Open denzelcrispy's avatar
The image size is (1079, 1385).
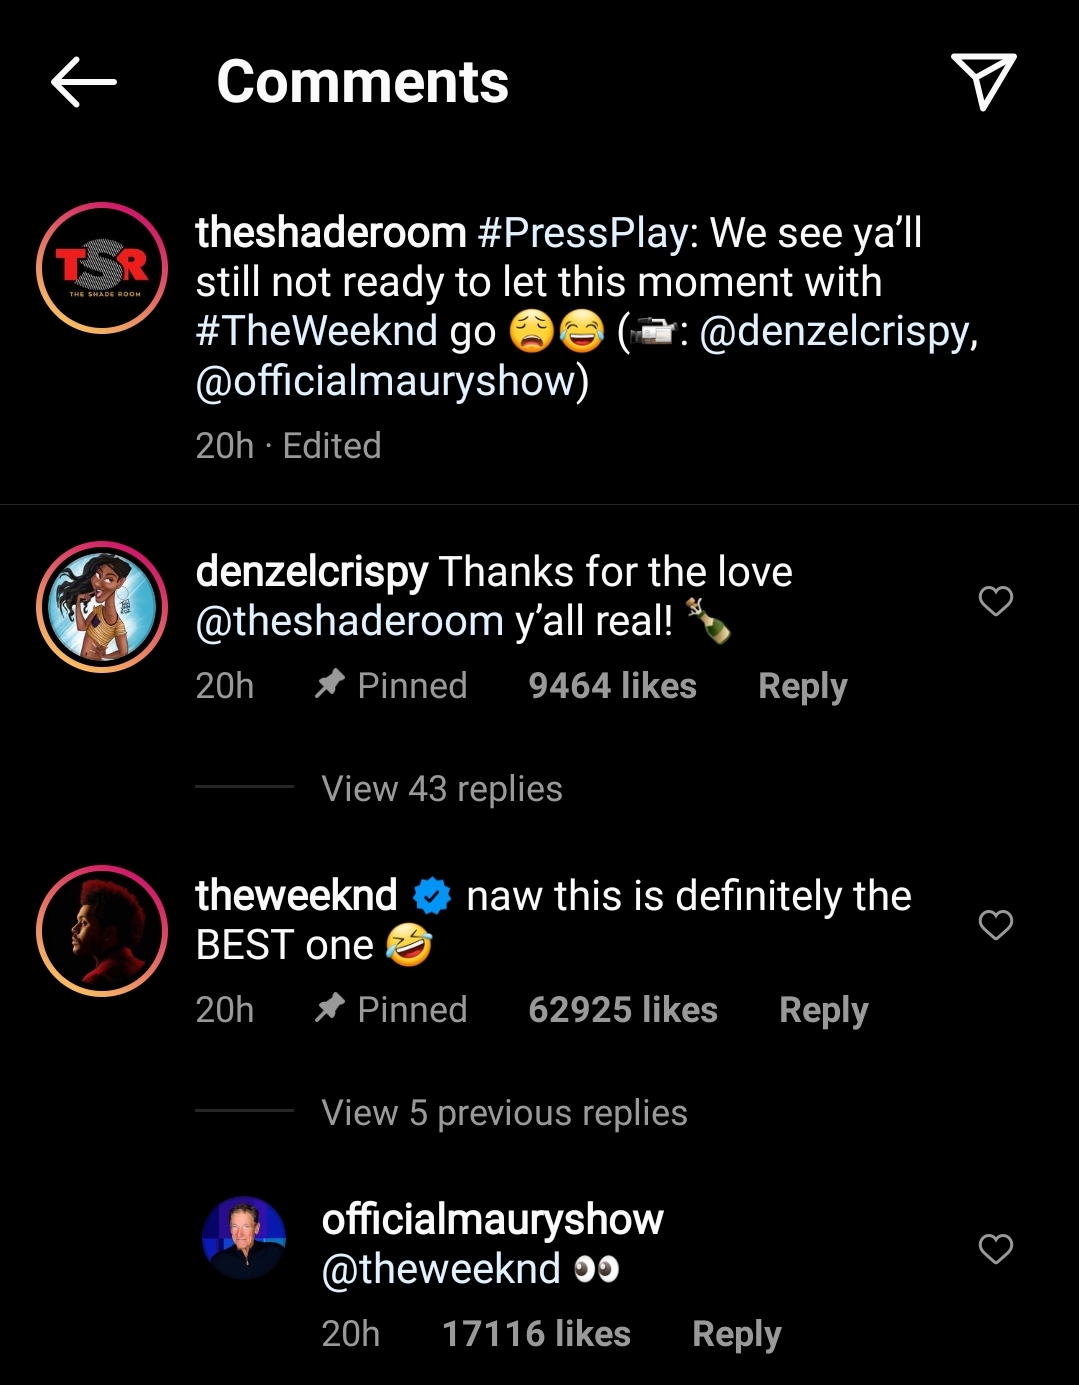pyautogui.click(x=102, y=607)
